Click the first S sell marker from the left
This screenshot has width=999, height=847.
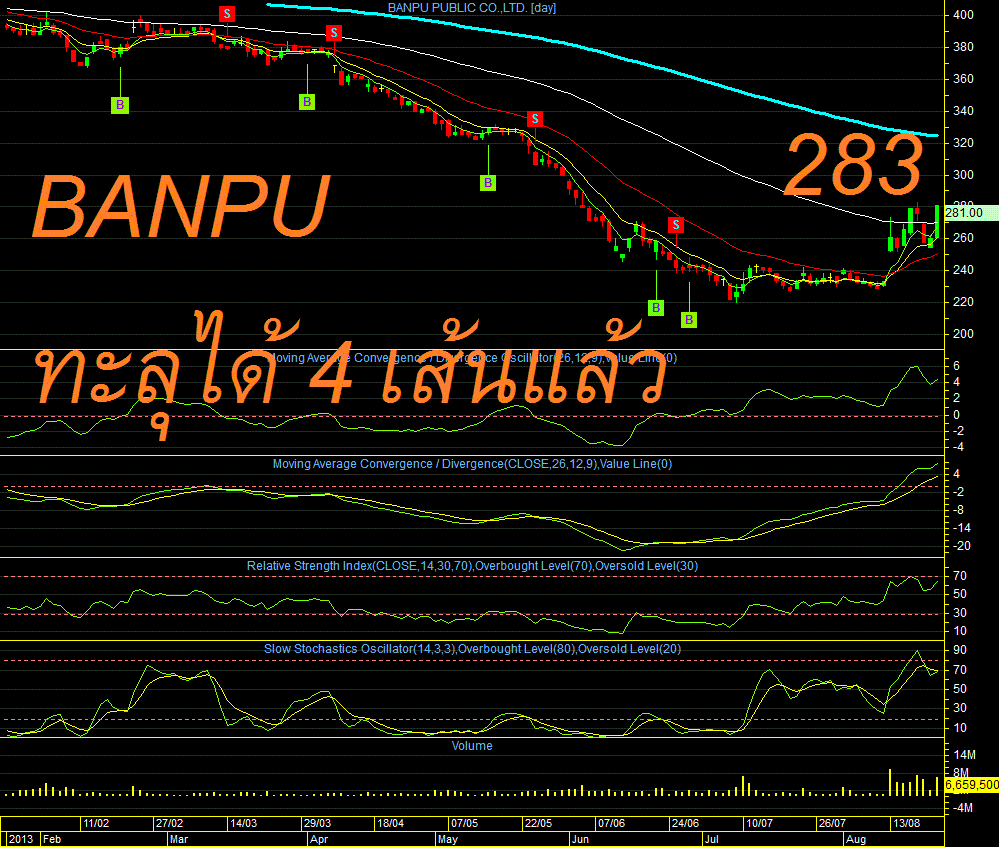click(x=227, y=14)
